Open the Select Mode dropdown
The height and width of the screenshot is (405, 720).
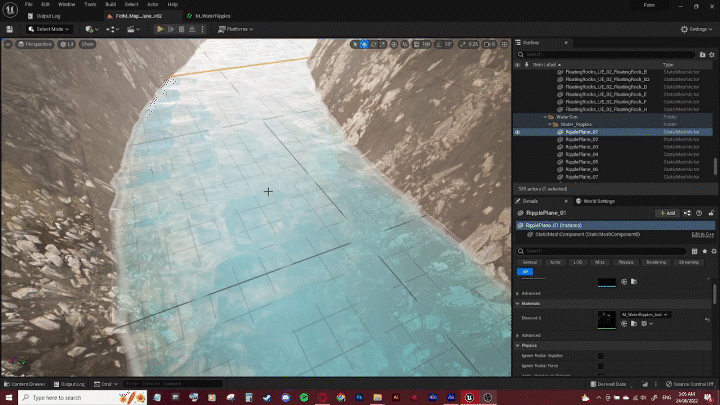tap(49, 29)
